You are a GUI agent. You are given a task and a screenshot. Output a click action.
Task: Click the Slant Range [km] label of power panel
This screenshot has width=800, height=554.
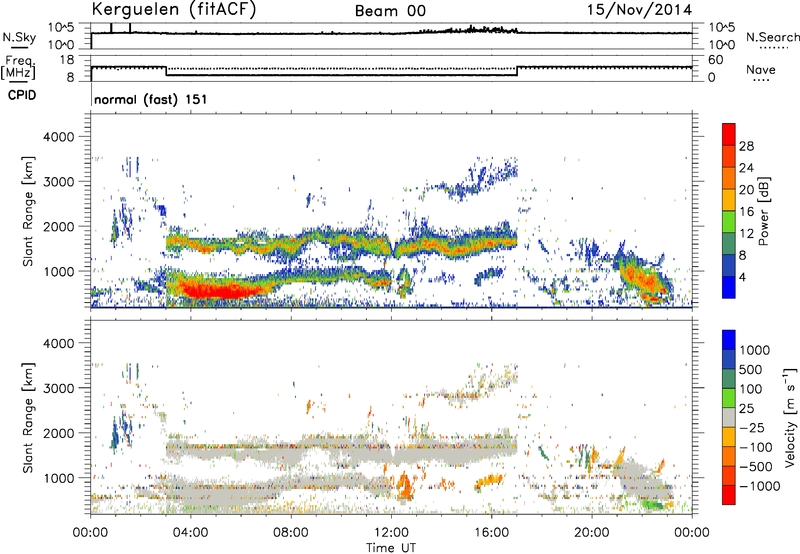[x=28, y=211]
